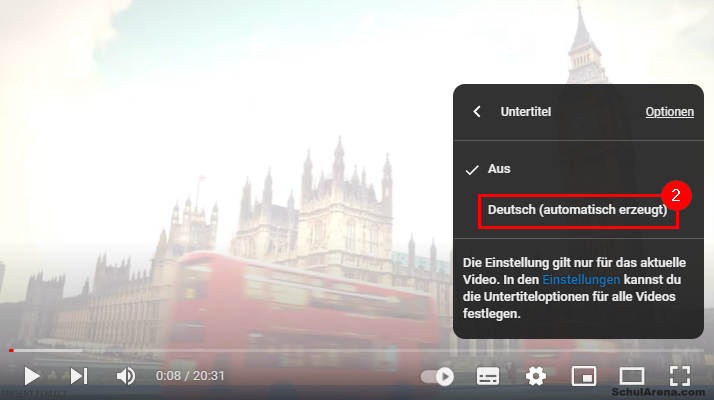Seek on the video progress bar
Screen dimensions: 714x400
point(357,350)
